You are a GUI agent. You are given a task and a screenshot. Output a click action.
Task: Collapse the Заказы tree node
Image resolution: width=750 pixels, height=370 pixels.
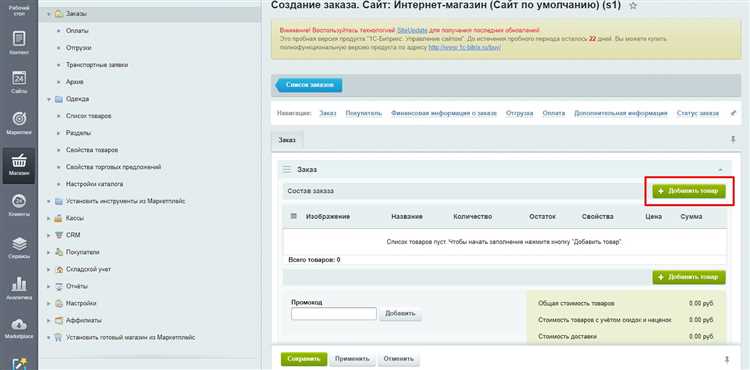click(48, 14)
